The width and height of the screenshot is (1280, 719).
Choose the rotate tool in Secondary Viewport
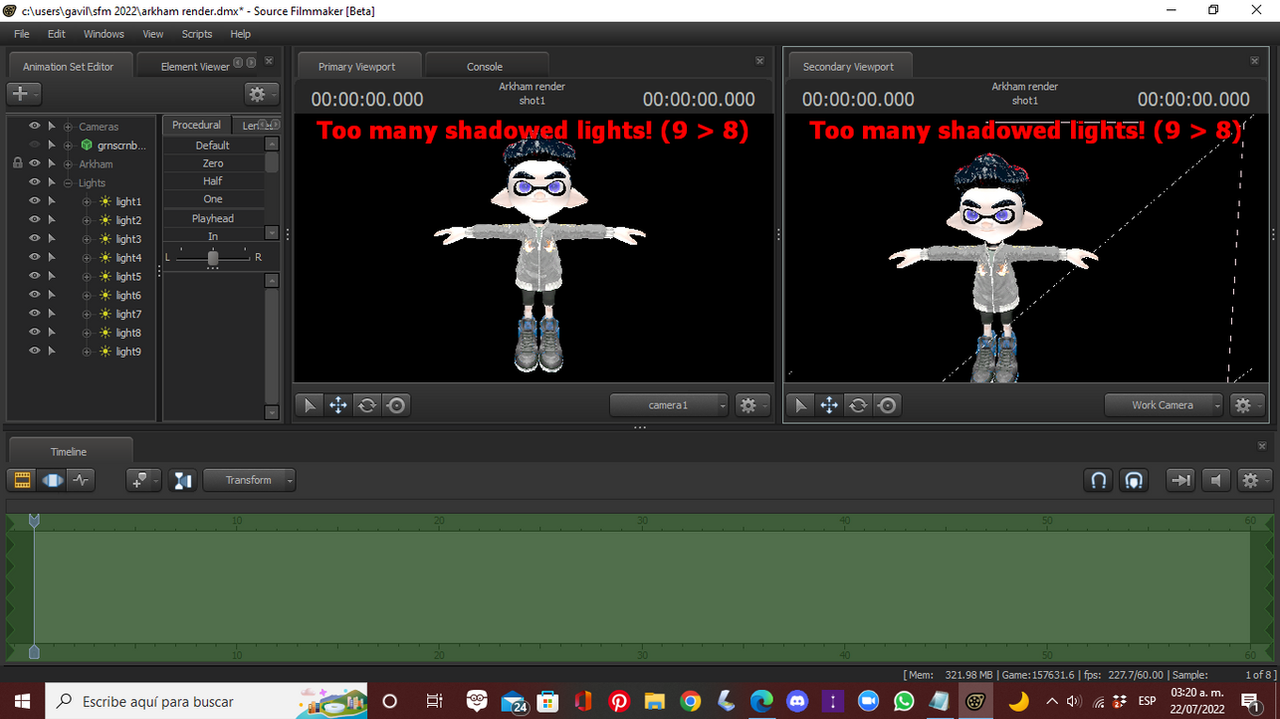(x=858, y=405)
